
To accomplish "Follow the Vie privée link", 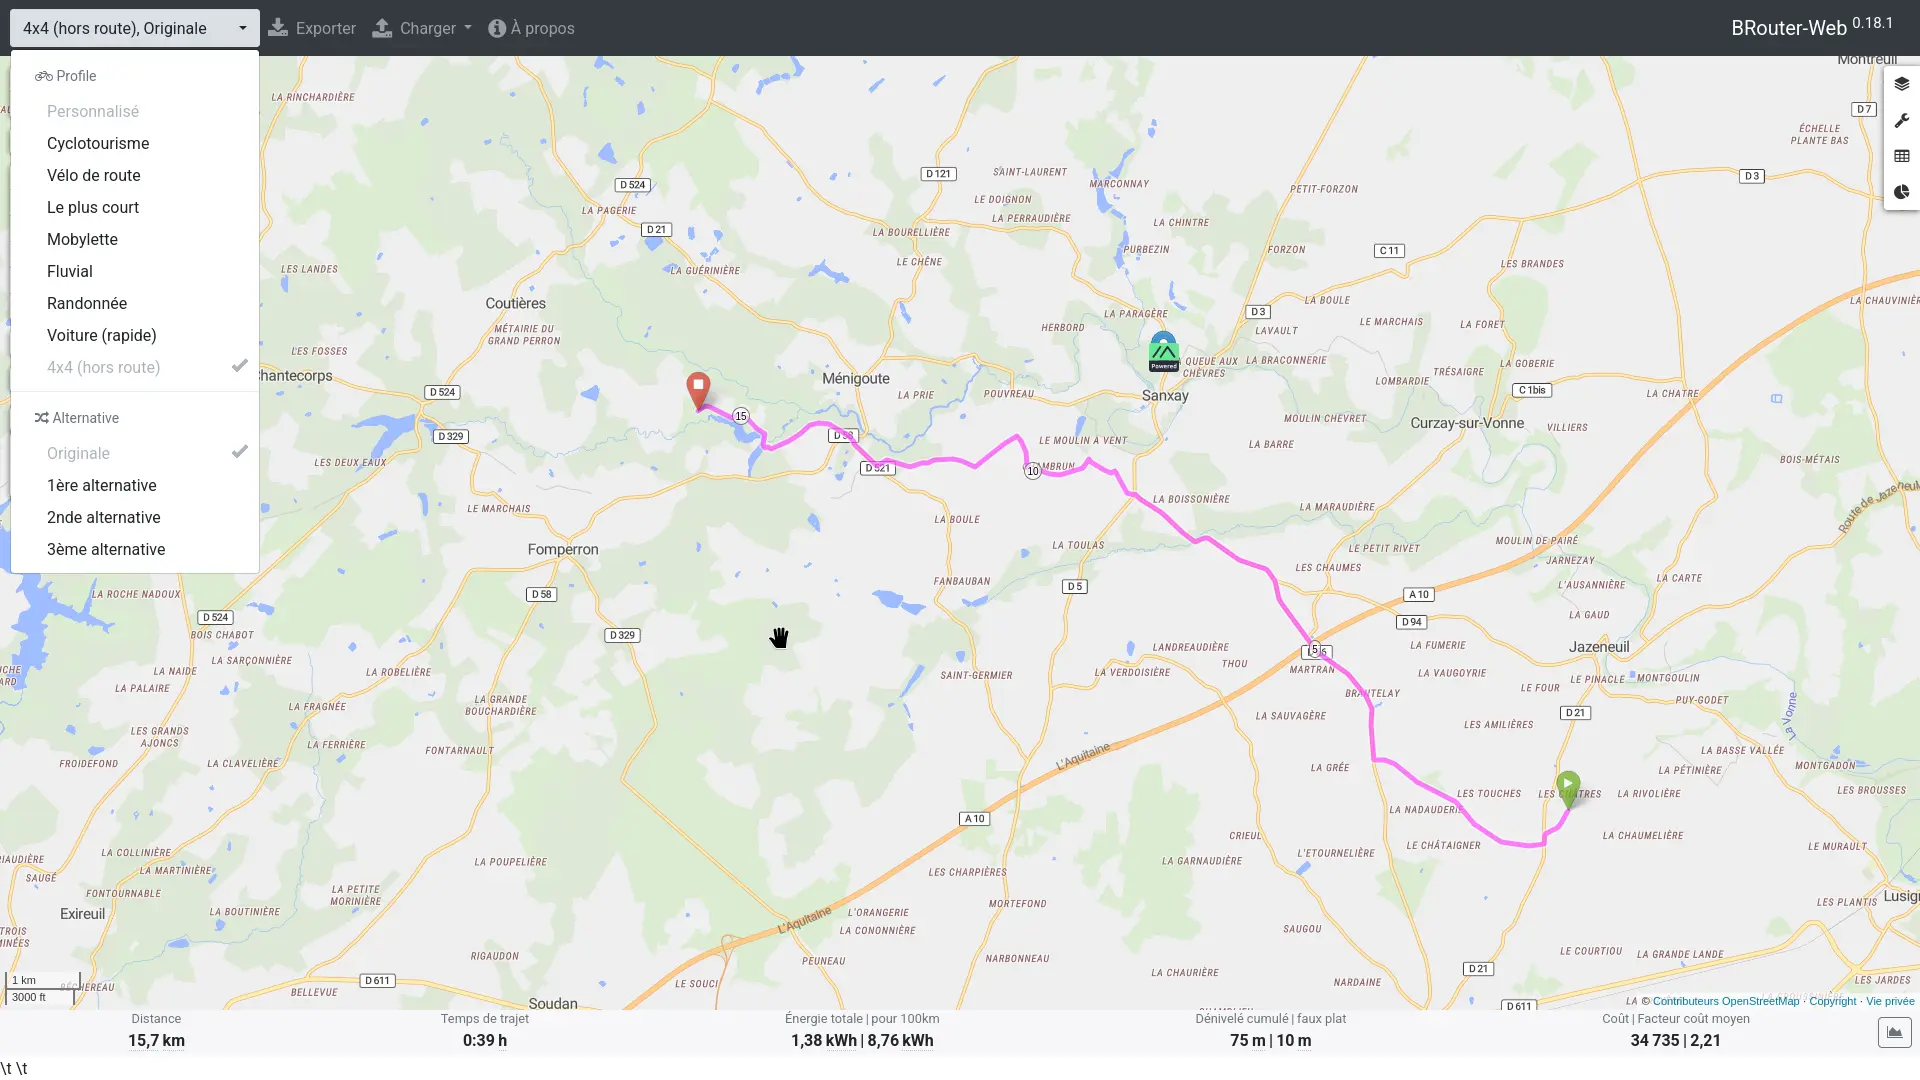I will coord(1890,1001).
